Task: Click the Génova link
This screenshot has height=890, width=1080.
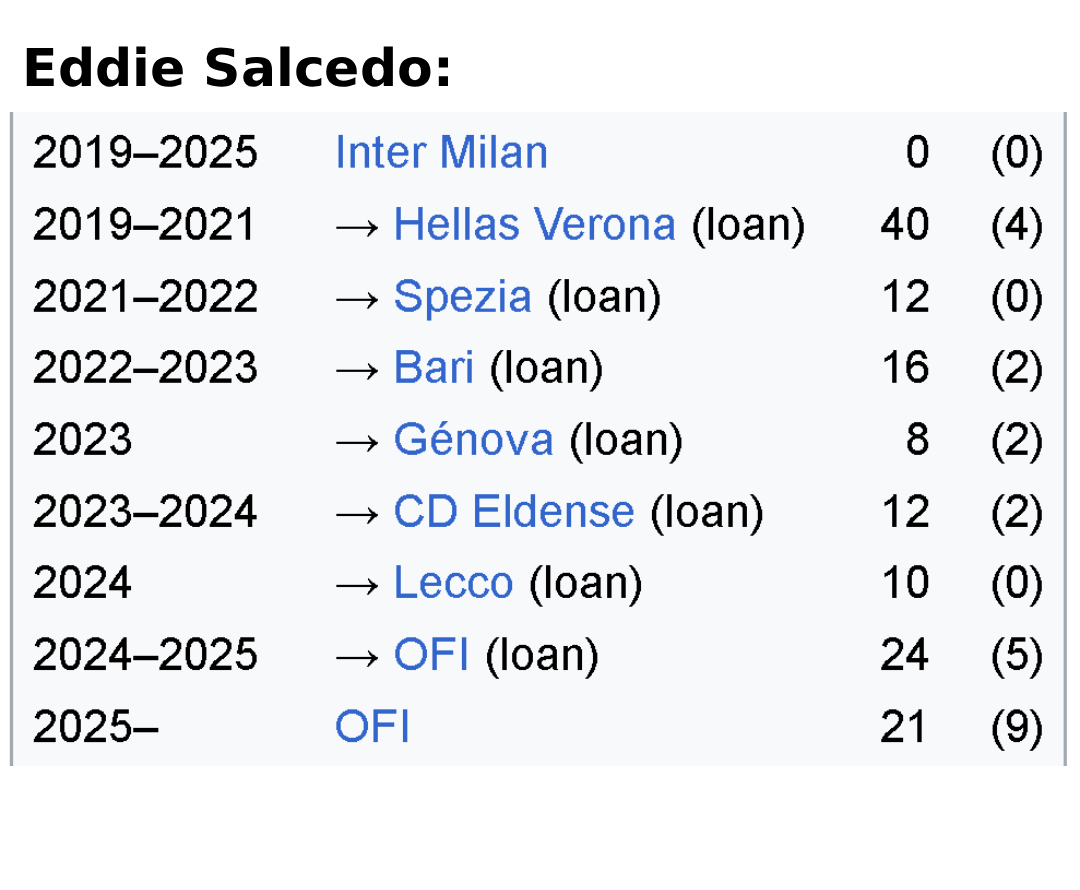Action: coord(473,440)
